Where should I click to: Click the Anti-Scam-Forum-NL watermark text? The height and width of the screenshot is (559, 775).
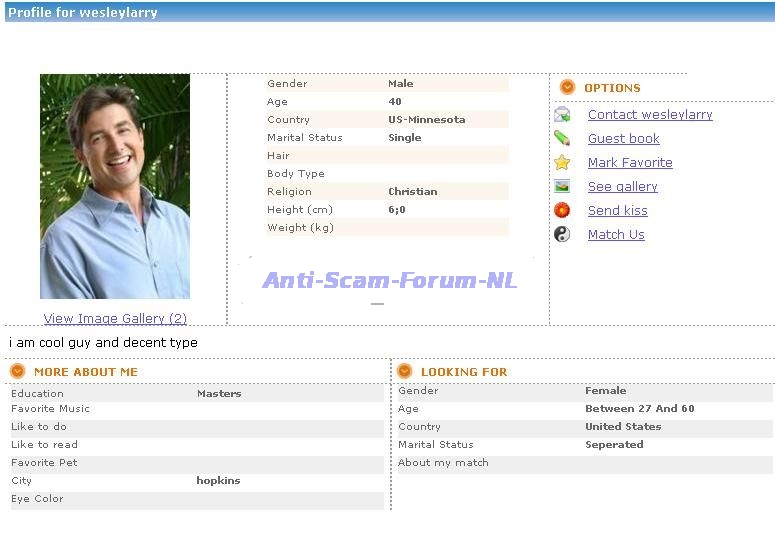389,281
